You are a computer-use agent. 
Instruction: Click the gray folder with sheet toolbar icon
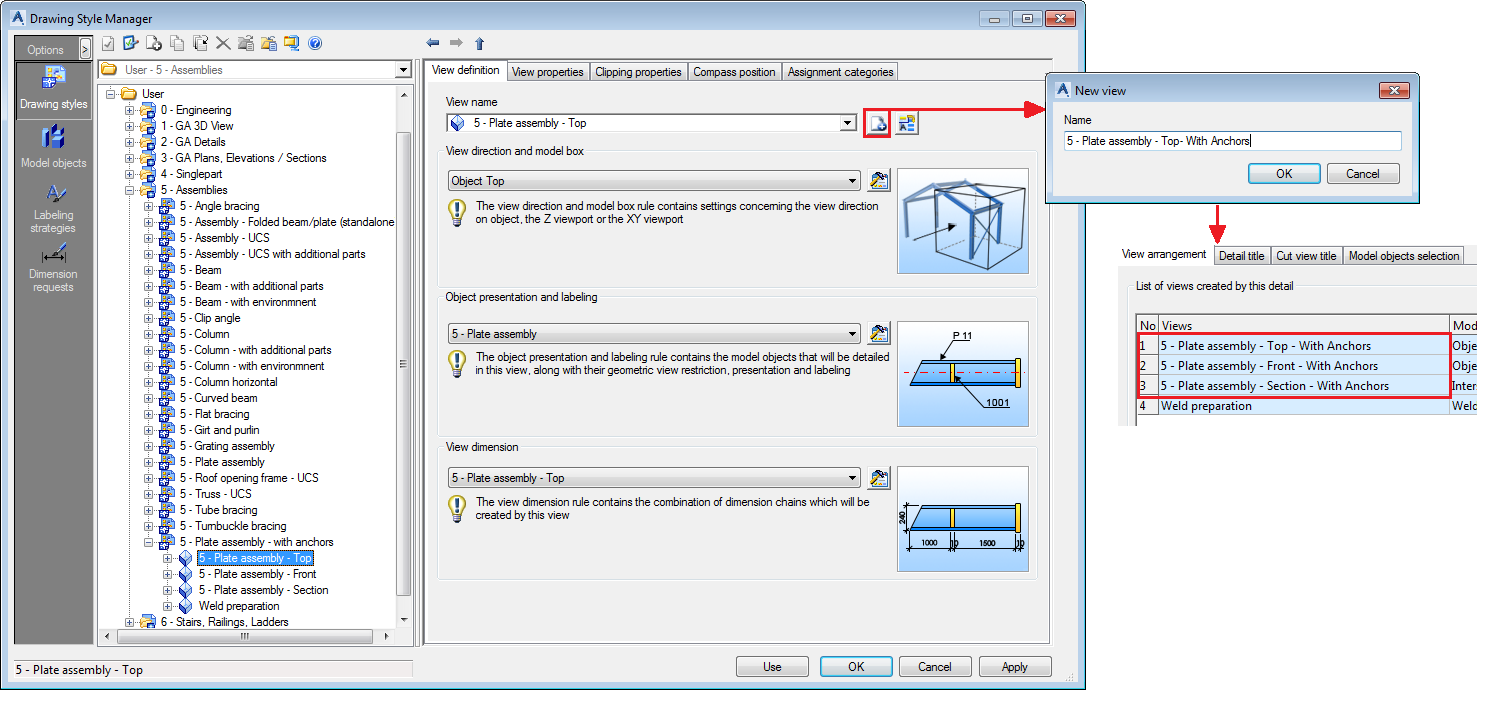tap(246, 43)
